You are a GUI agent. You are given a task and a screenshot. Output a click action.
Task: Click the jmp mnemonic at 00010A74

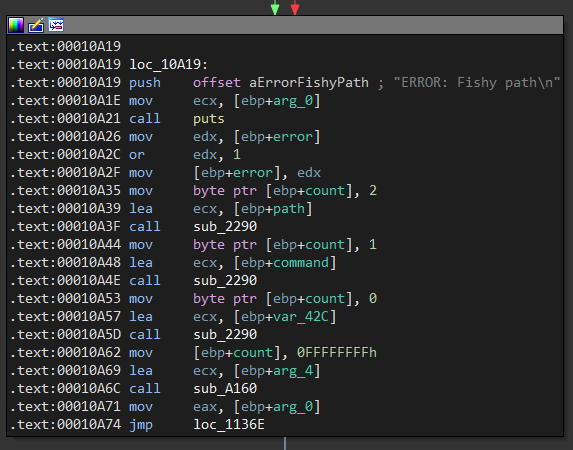pos(141,425)
